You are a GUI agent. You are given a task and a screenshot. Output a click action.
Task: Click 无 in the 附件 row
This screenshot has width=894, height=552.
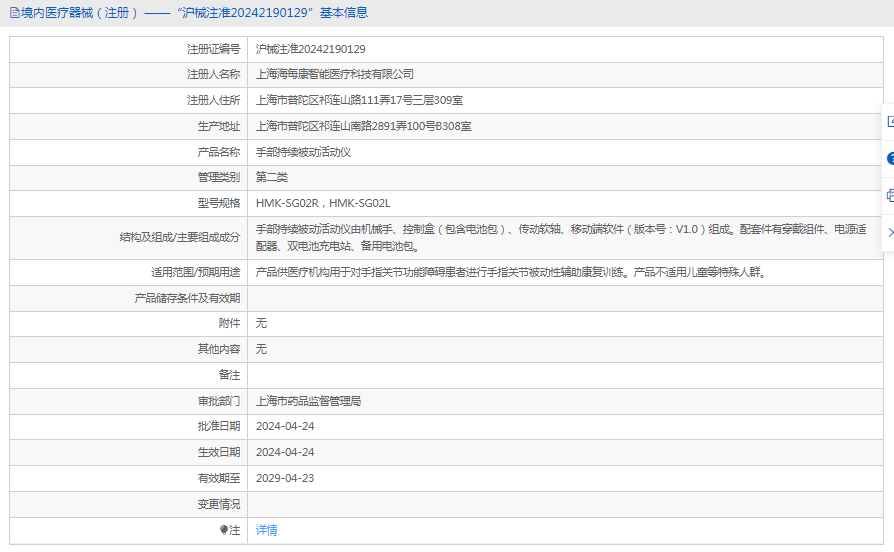(261, 323)
